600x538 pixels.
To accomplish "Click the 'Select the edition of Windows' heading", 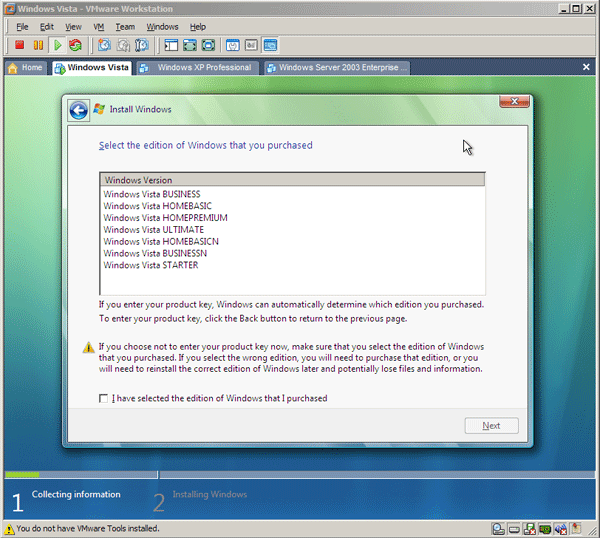I will click(205, 145).
